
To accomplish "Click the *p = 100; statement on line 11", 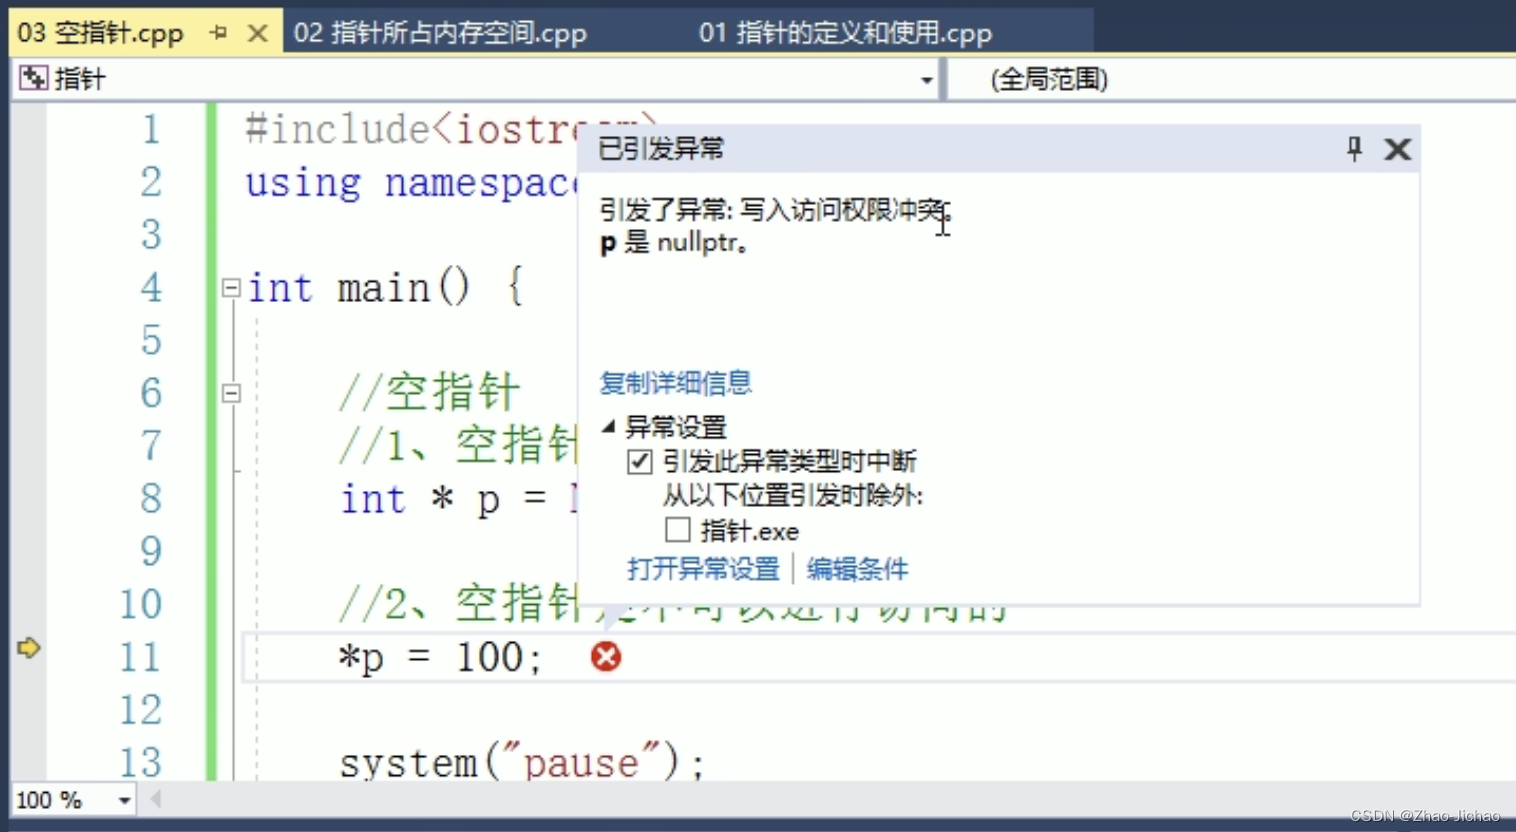I will (440, 658).
